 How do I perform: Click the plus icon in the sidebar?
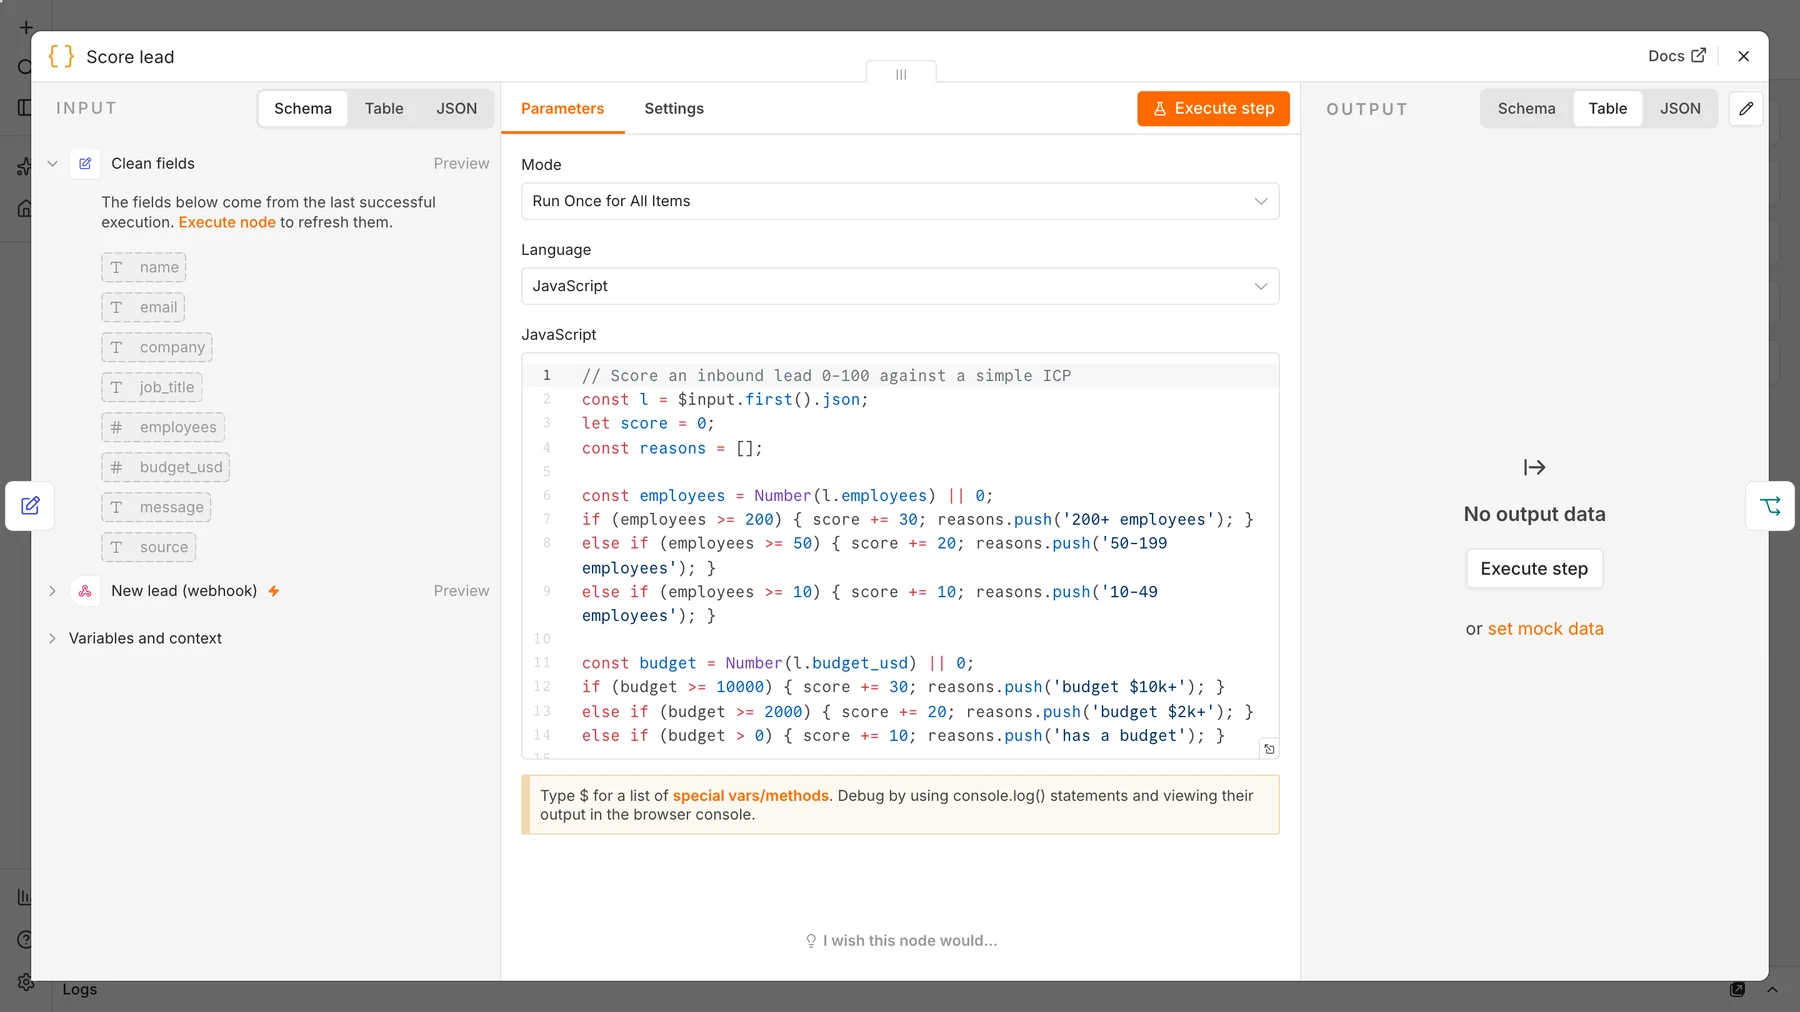[x=26, y=27]
